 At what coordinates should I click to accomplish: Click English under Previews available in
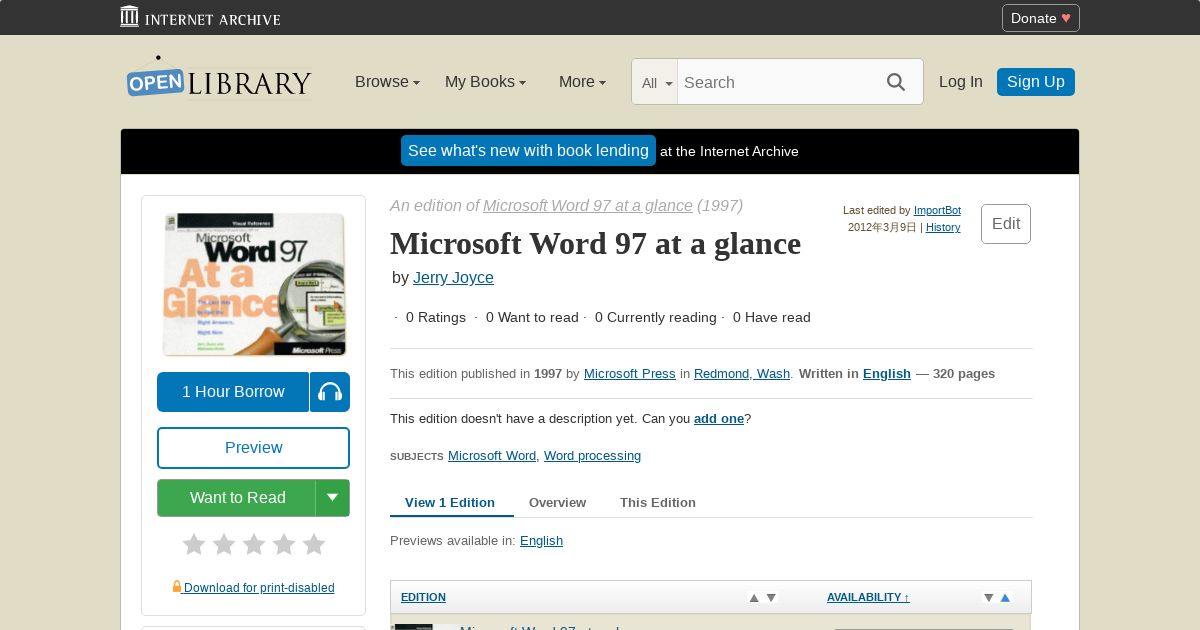point(541,540)
